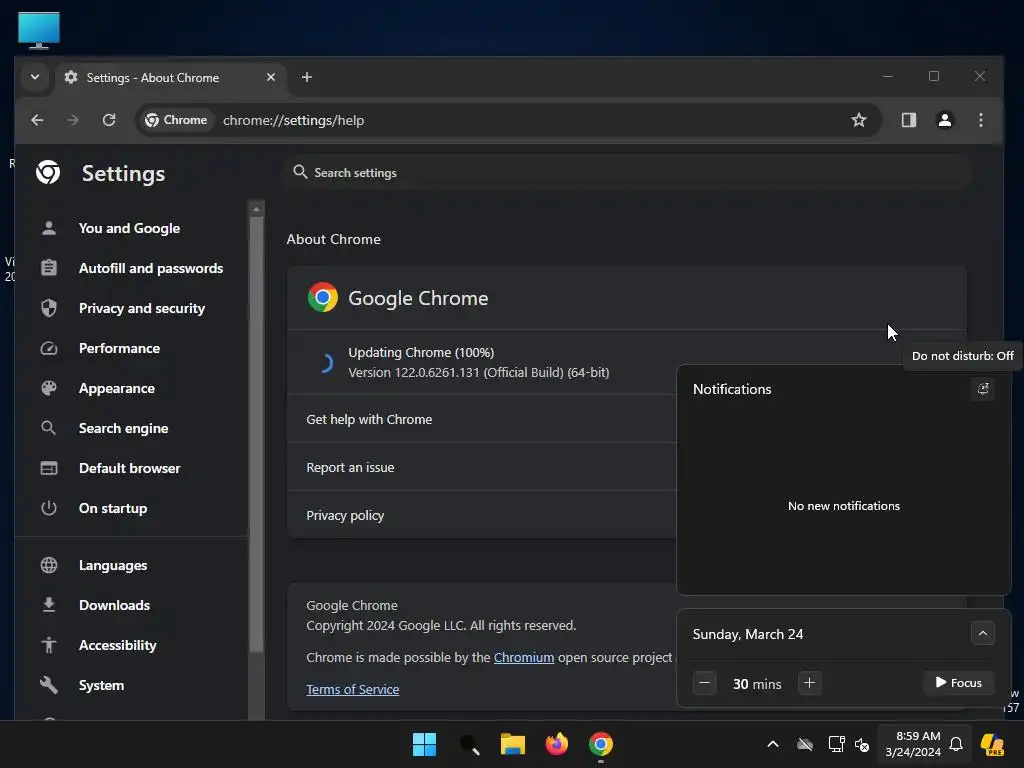Select Appearance in the sidebar

tap(117, 389)
